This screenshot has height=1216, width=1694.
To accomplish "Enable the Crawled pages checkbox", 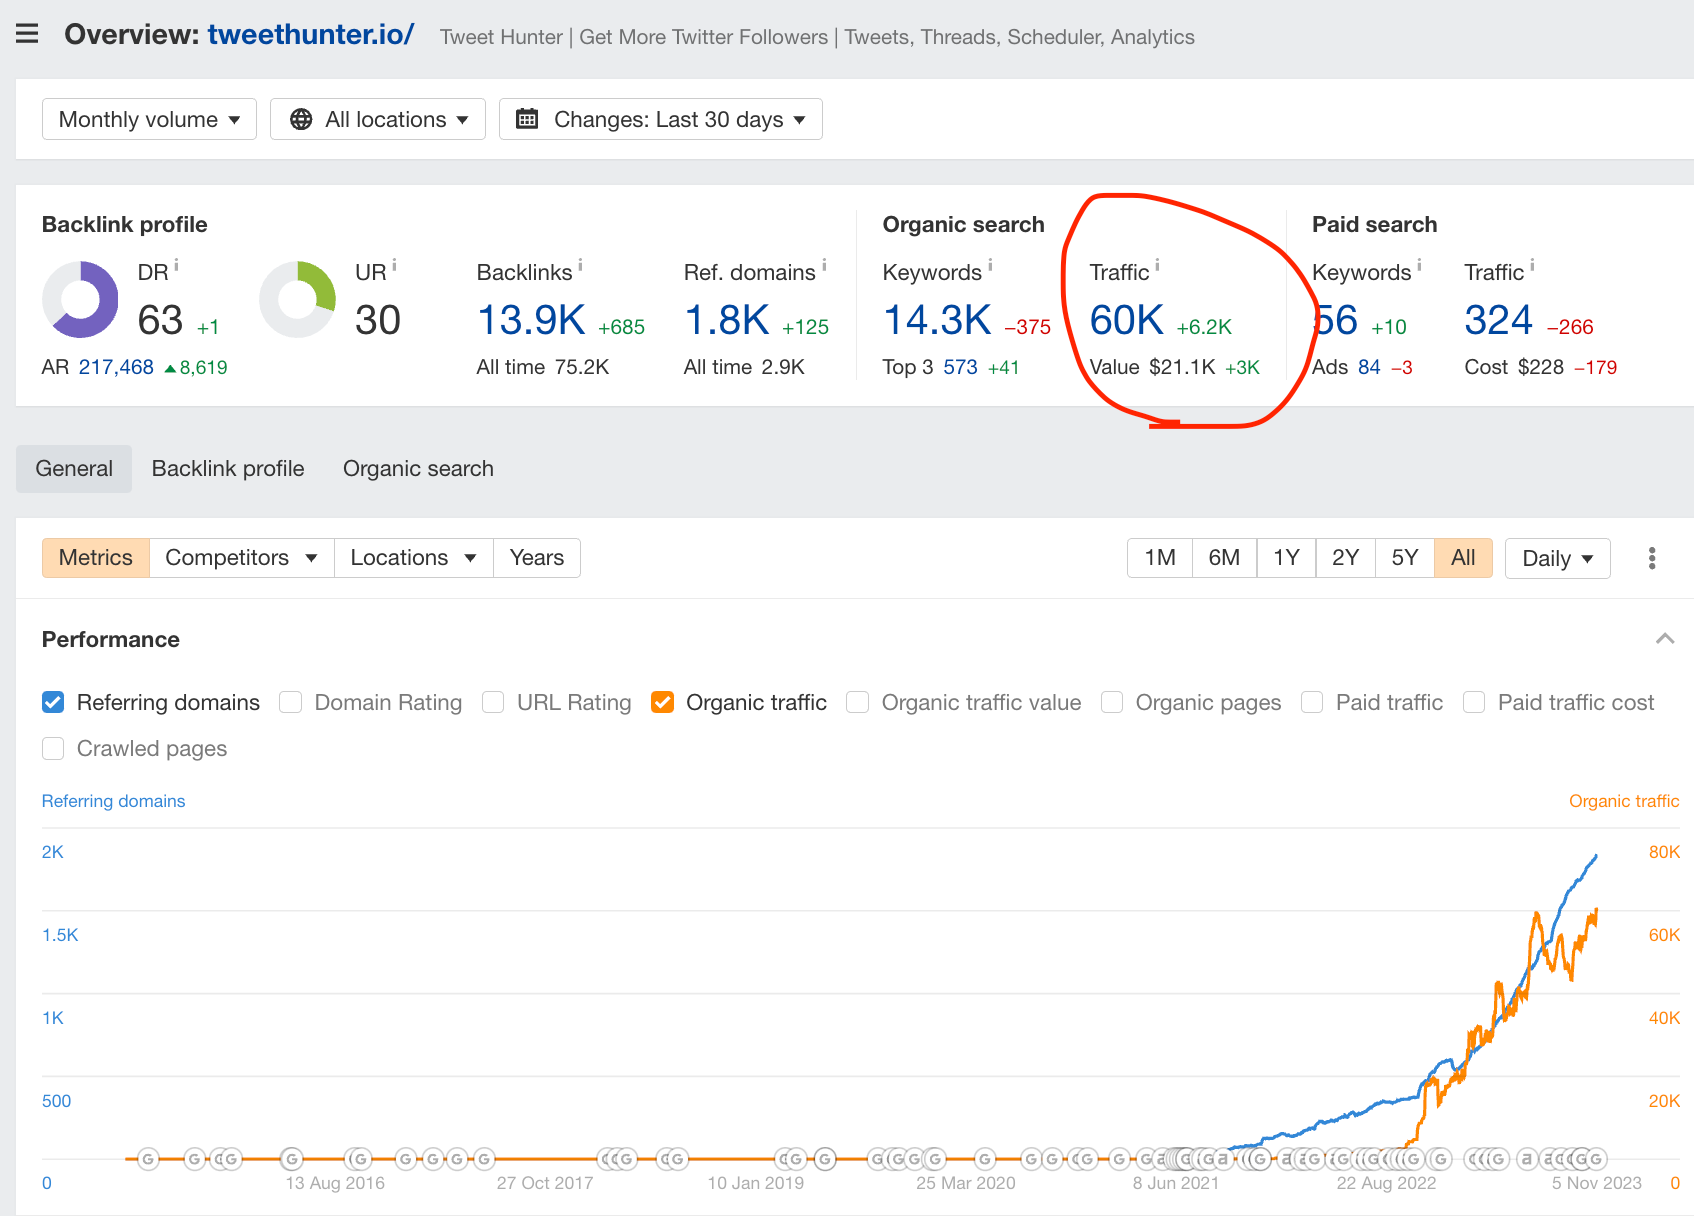I will (53, 748).
